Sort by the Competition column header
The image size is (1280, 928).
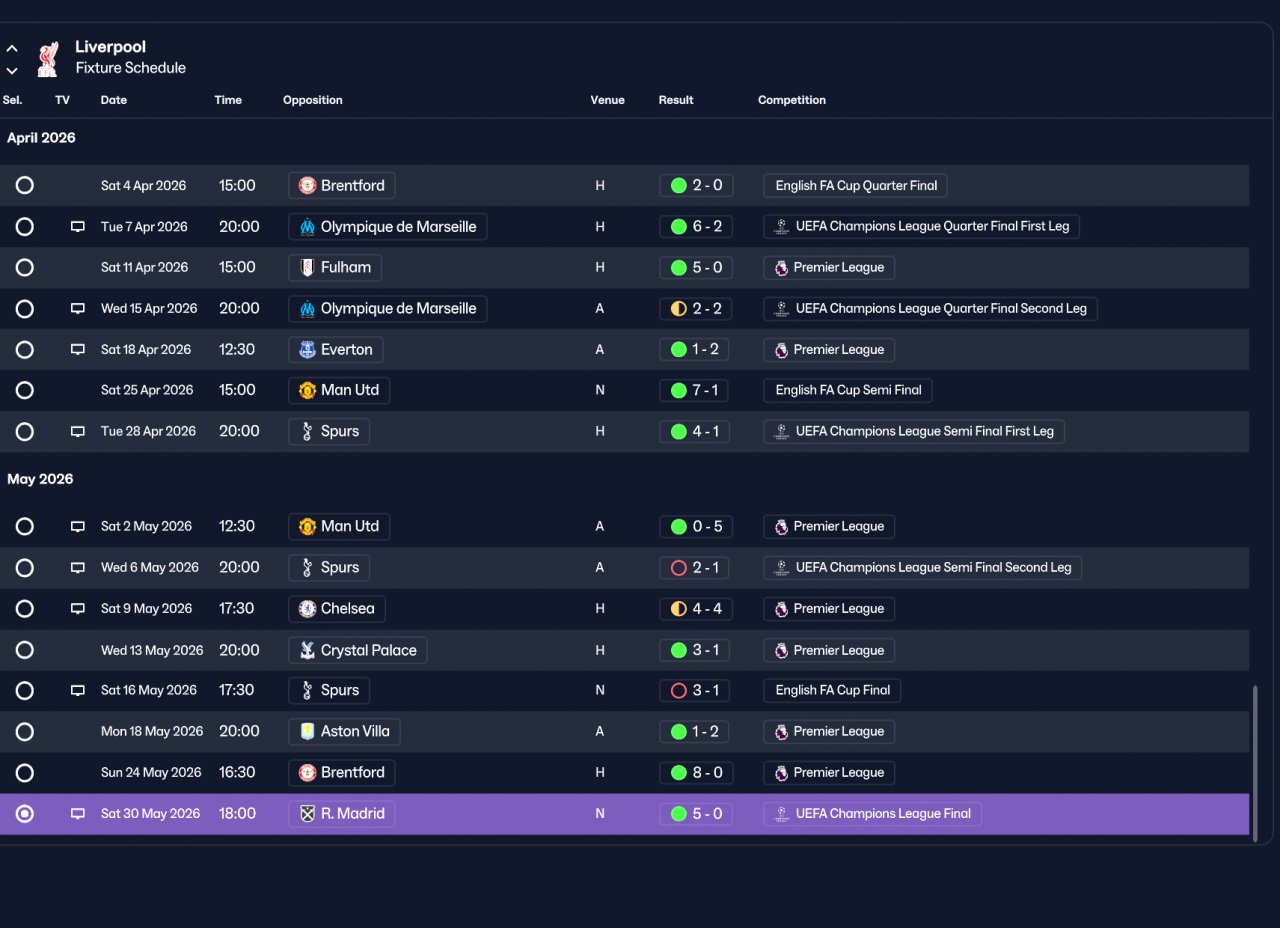click(x=792, y=100)
